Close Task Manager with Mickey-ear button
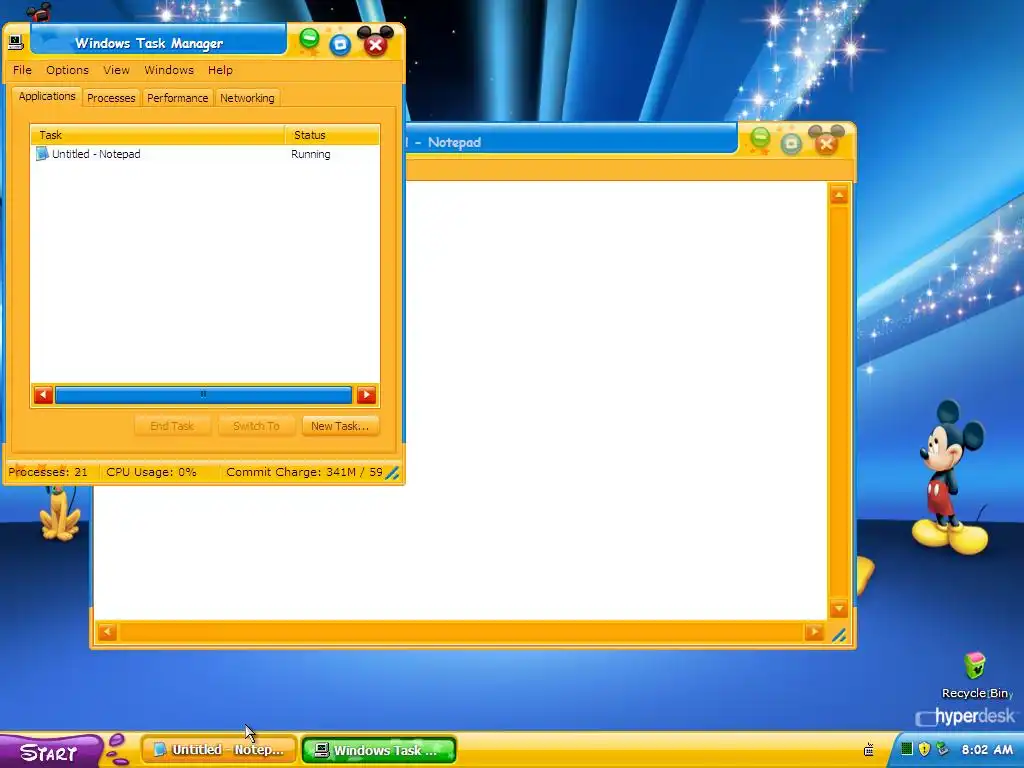The height and width of the screenshot is (768, 1024). tap(376, 42)
